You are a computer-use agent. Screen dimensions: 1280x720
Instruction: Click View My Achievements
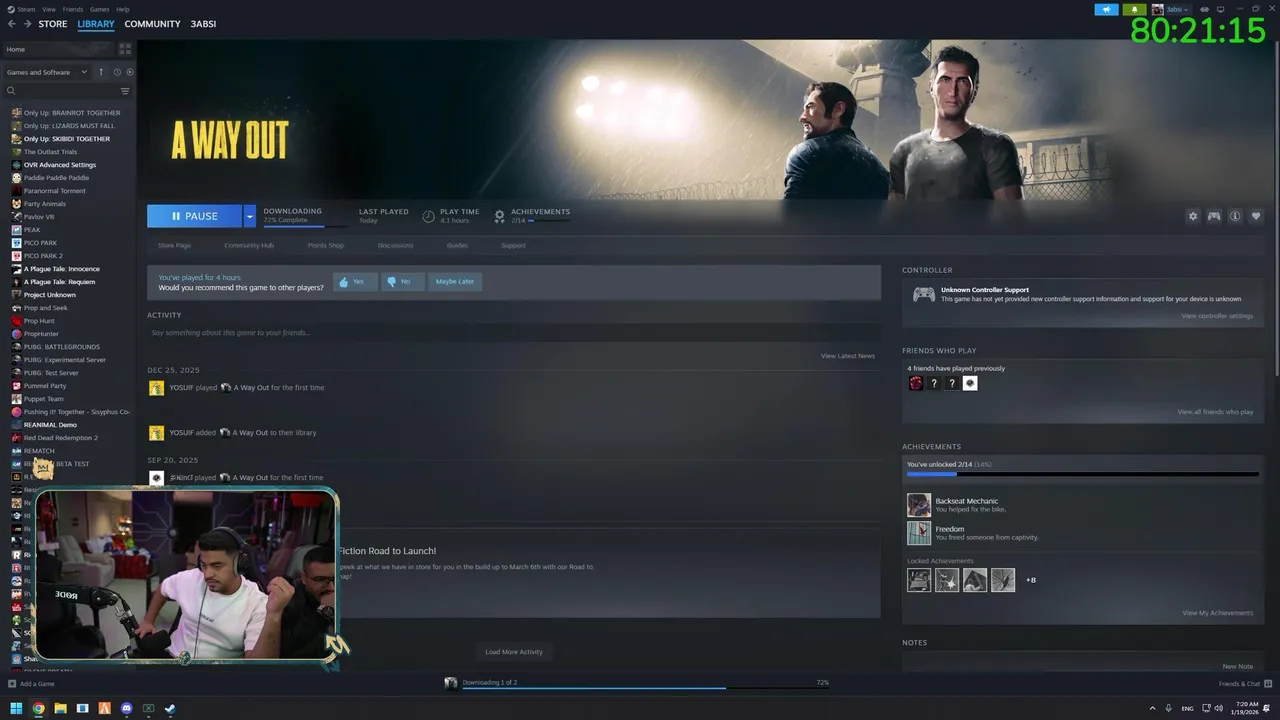pos(1217,613)
